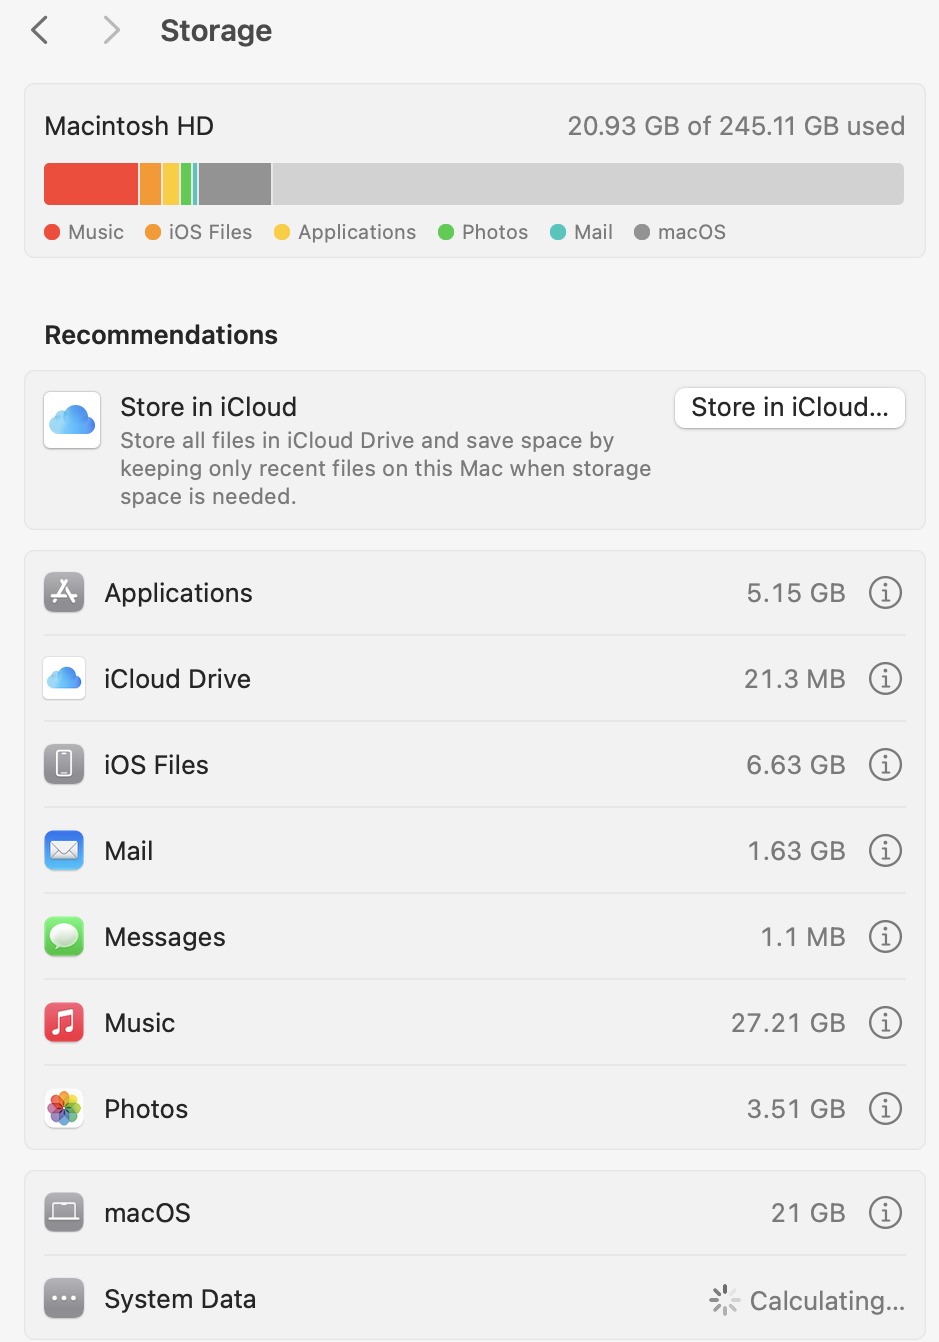The height and width of the screenshot is (1342, 939).
Task: Go back with the left chevron
Action: point(40,30)
